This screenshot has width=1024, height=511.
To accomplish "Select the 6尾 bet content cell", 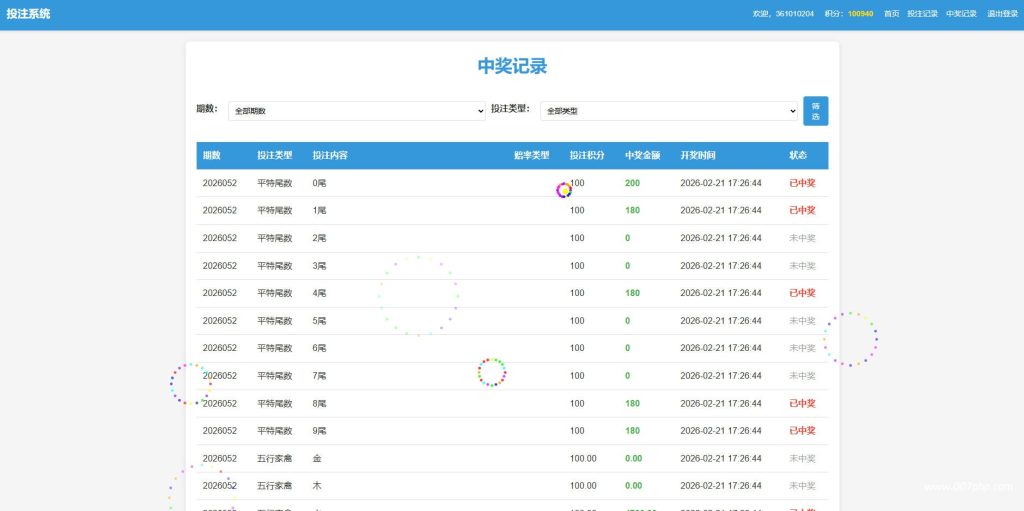I will click(x=319, y=348).
